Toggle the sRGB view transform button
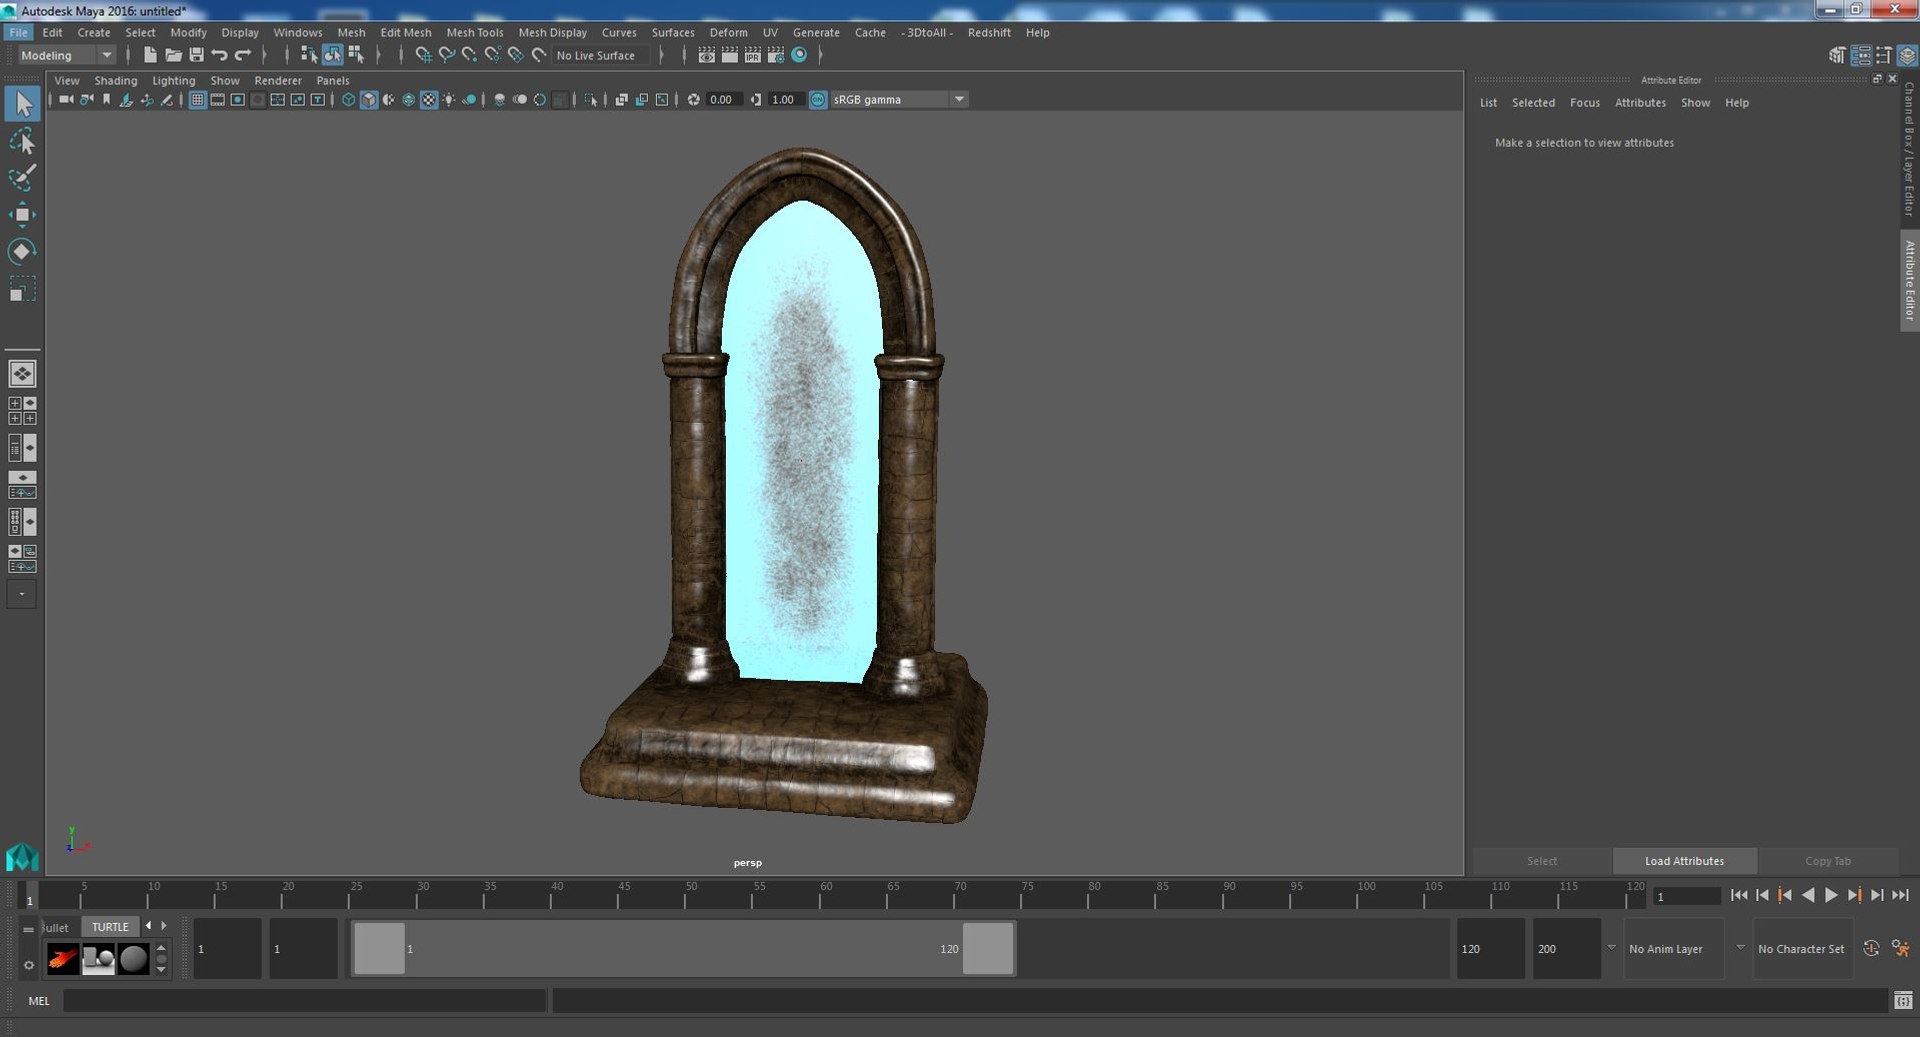Viewport: 1920px width, 1037px height. point(818,100)
